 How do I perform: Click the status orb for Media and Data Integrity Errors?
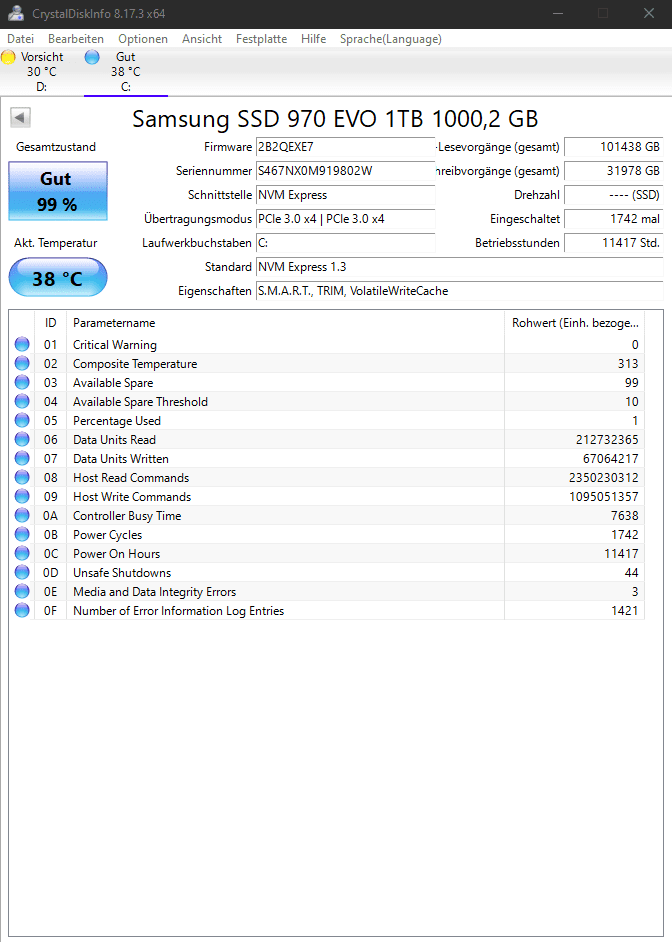click(22, 591)
